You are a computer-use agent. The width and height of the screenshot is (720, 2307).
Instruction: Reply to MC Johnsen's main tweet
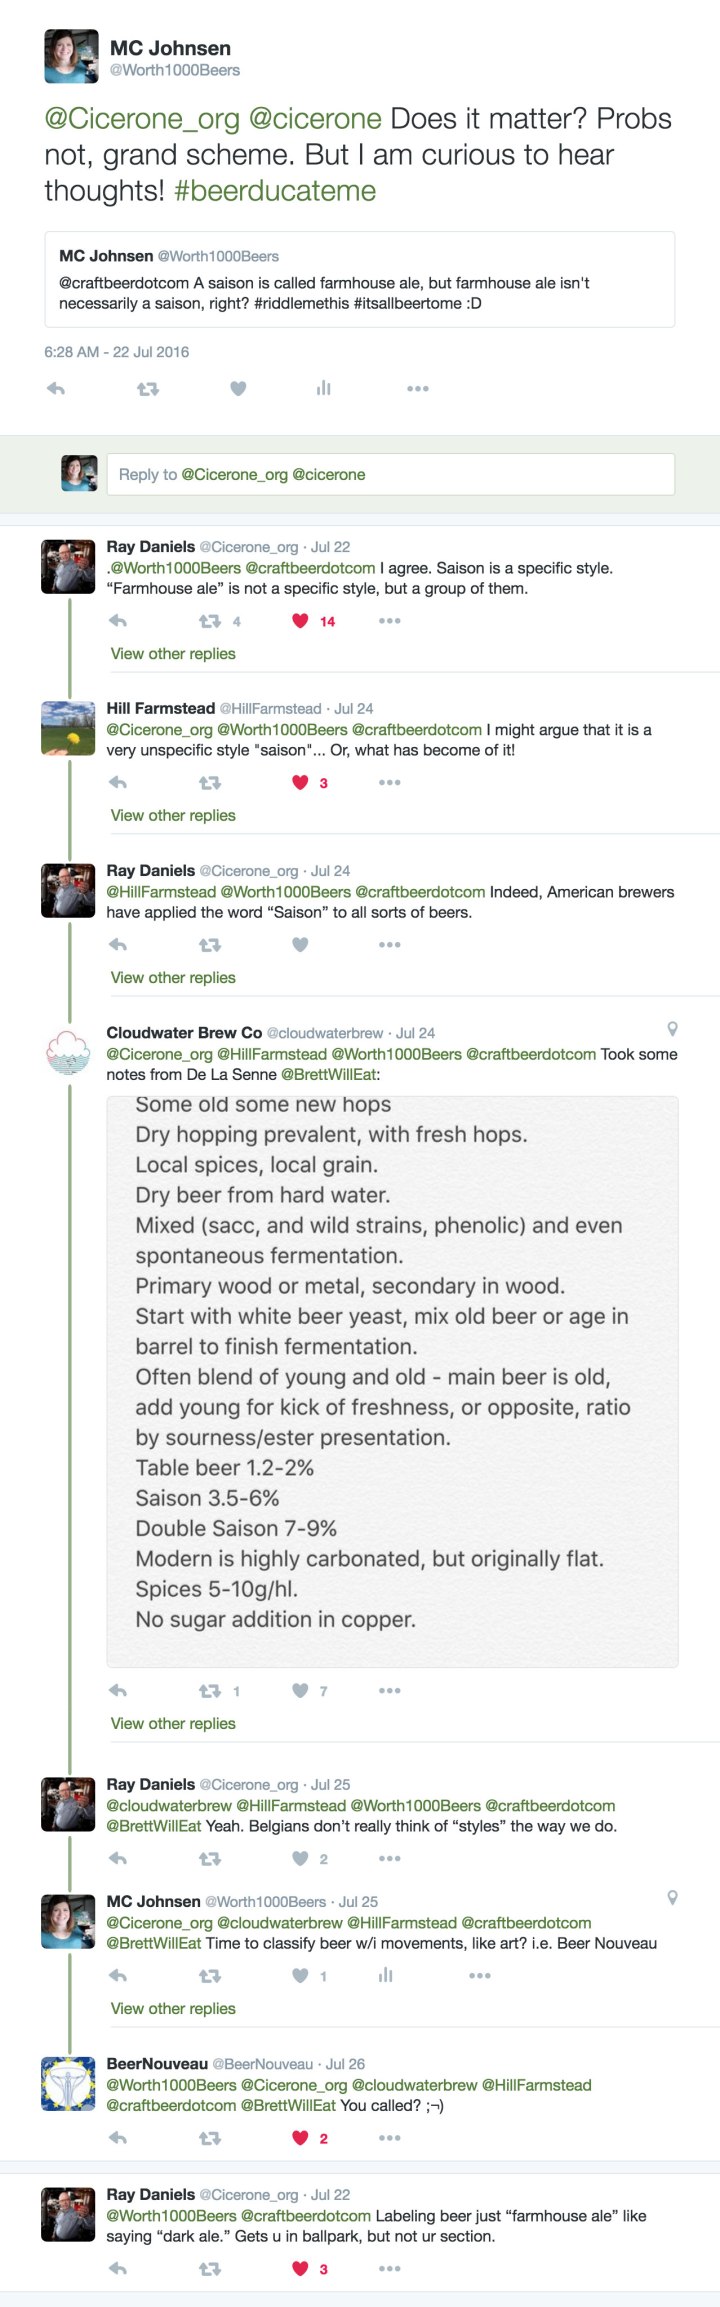point(56,389)
